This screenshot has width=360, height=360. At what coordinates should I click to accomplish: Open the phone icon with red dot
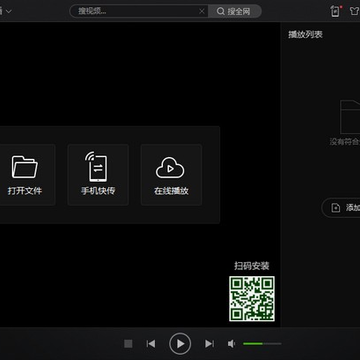coord(336,11)
